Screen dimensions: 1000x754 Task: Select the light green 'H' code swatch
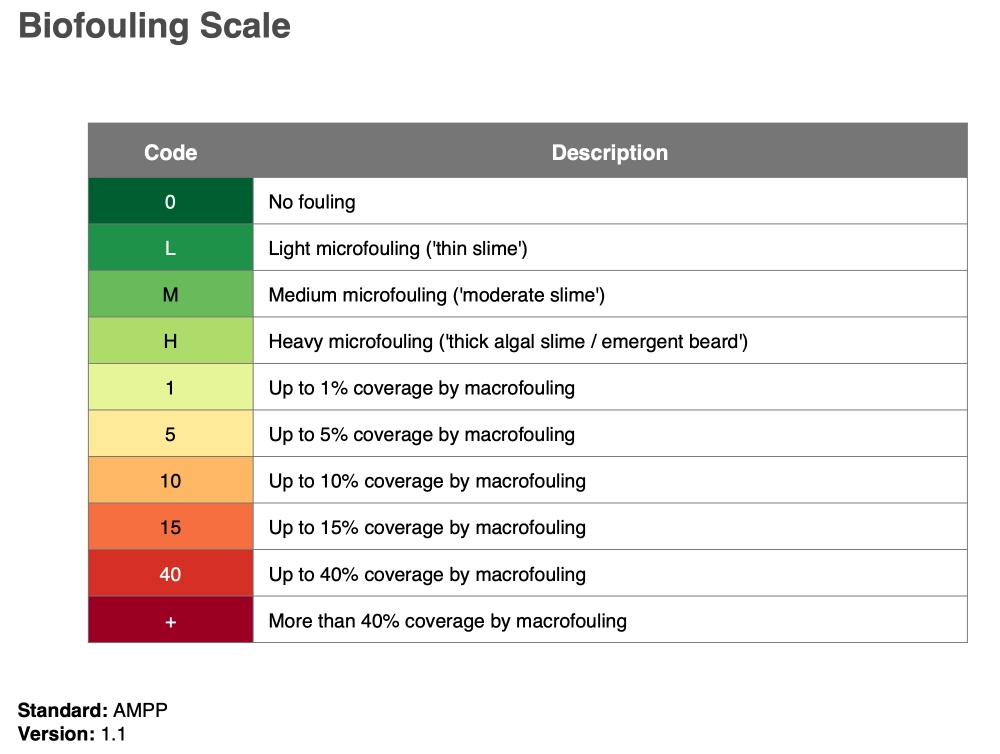pyautogui.click(x=170, y=341)
